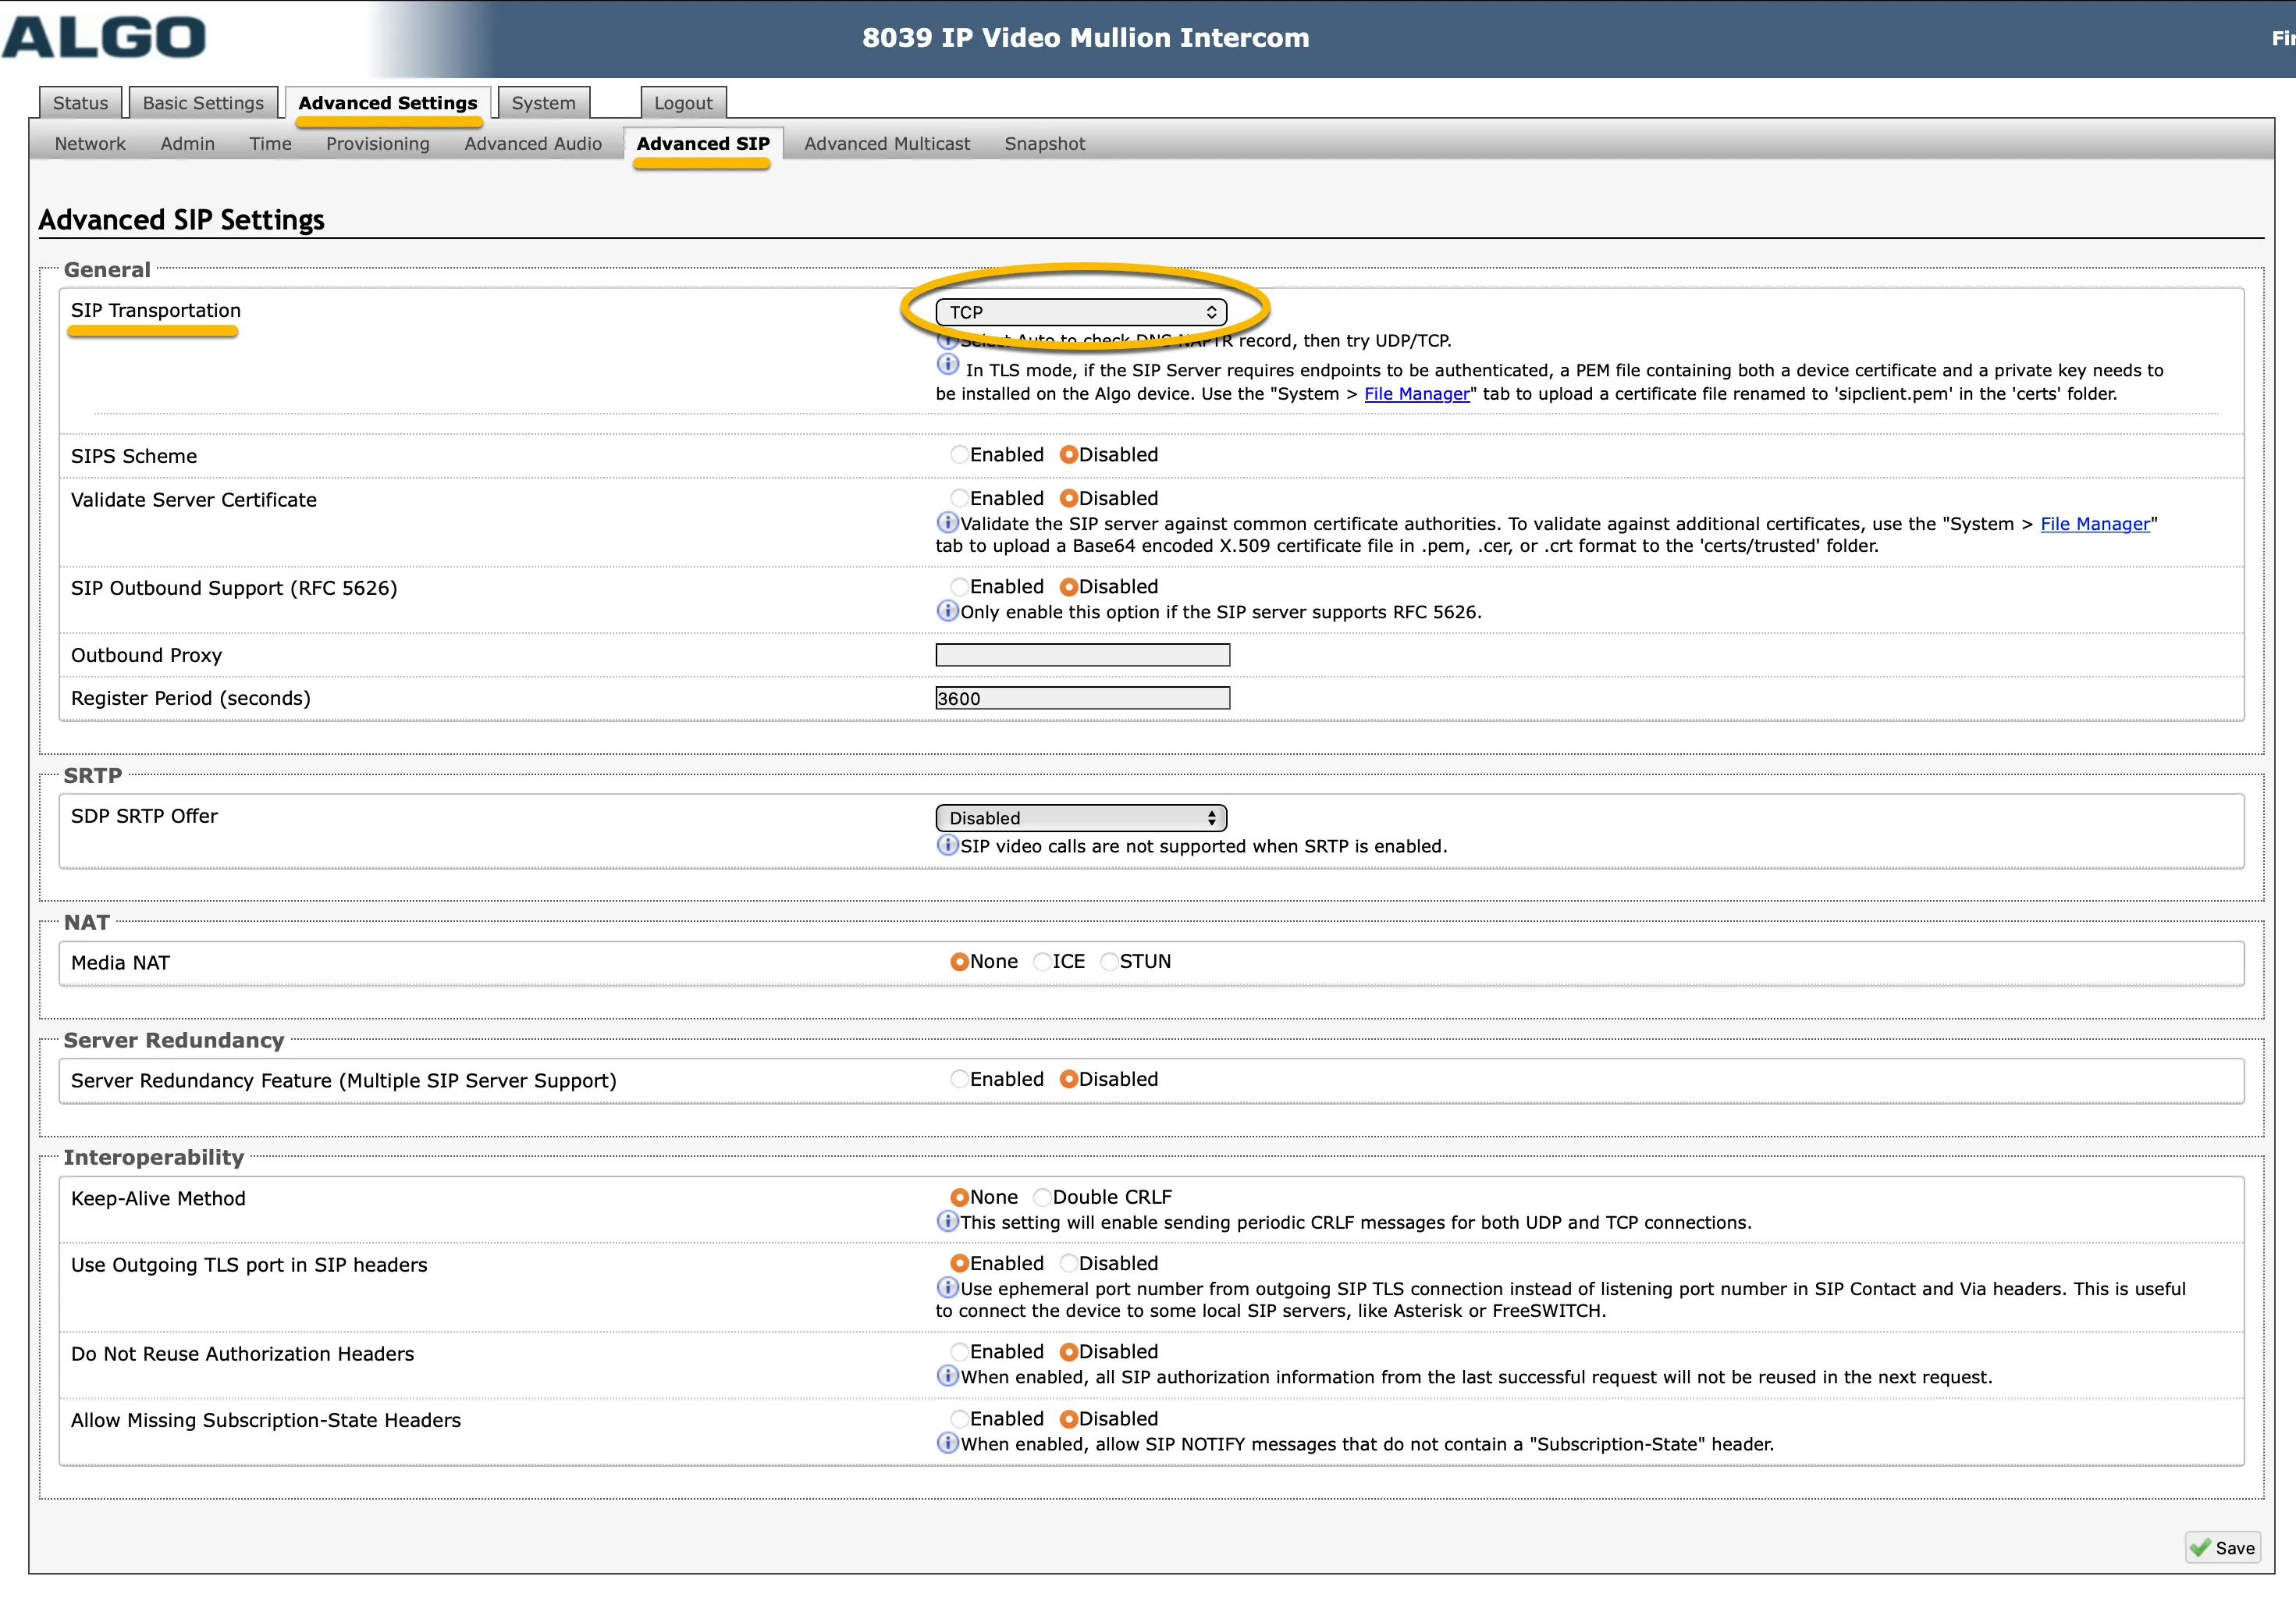Click info icon beside RFC 5626 note
This screenshot has width=2296, height=1605.
(947, 610)
